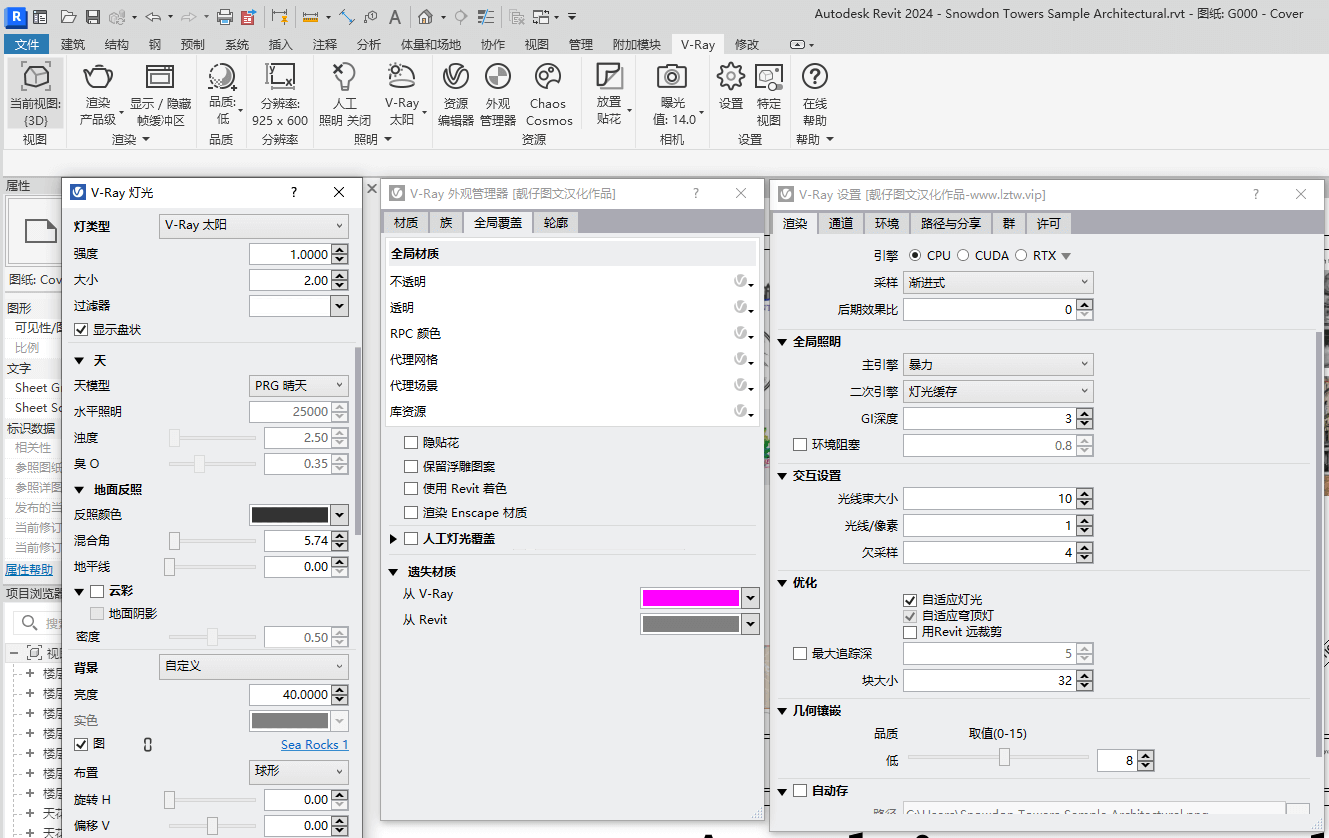Toggle the 图 checkbox in 背景 section
1329x838 pixels.
[82, 744]
